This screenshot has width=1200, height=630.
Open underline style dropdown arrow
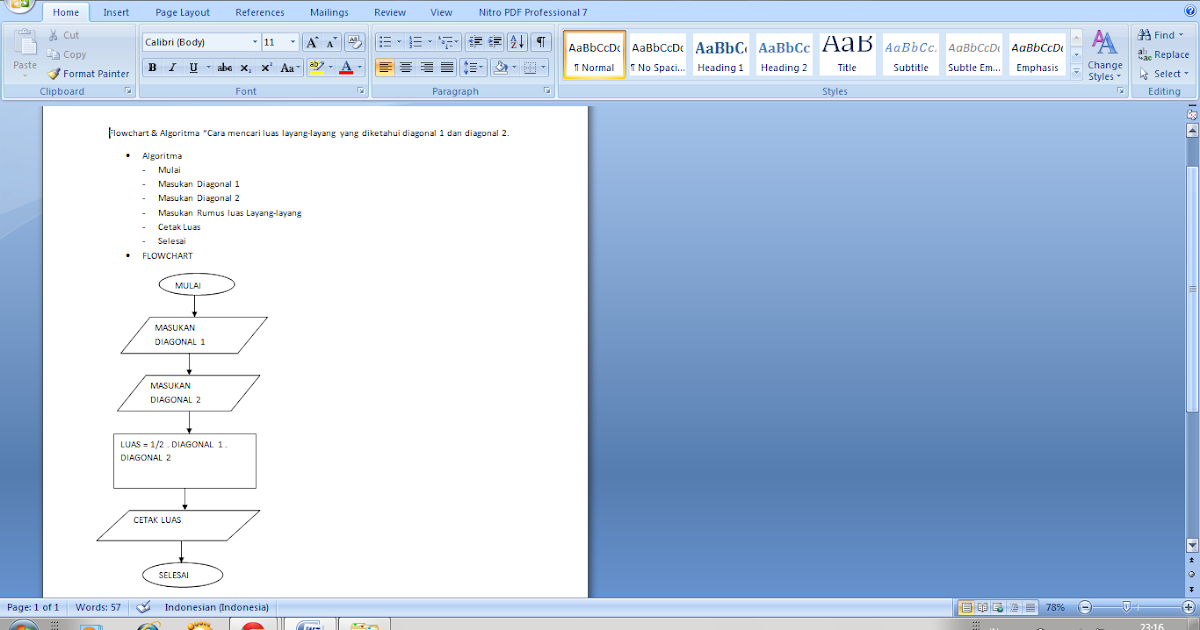[207, 68]
